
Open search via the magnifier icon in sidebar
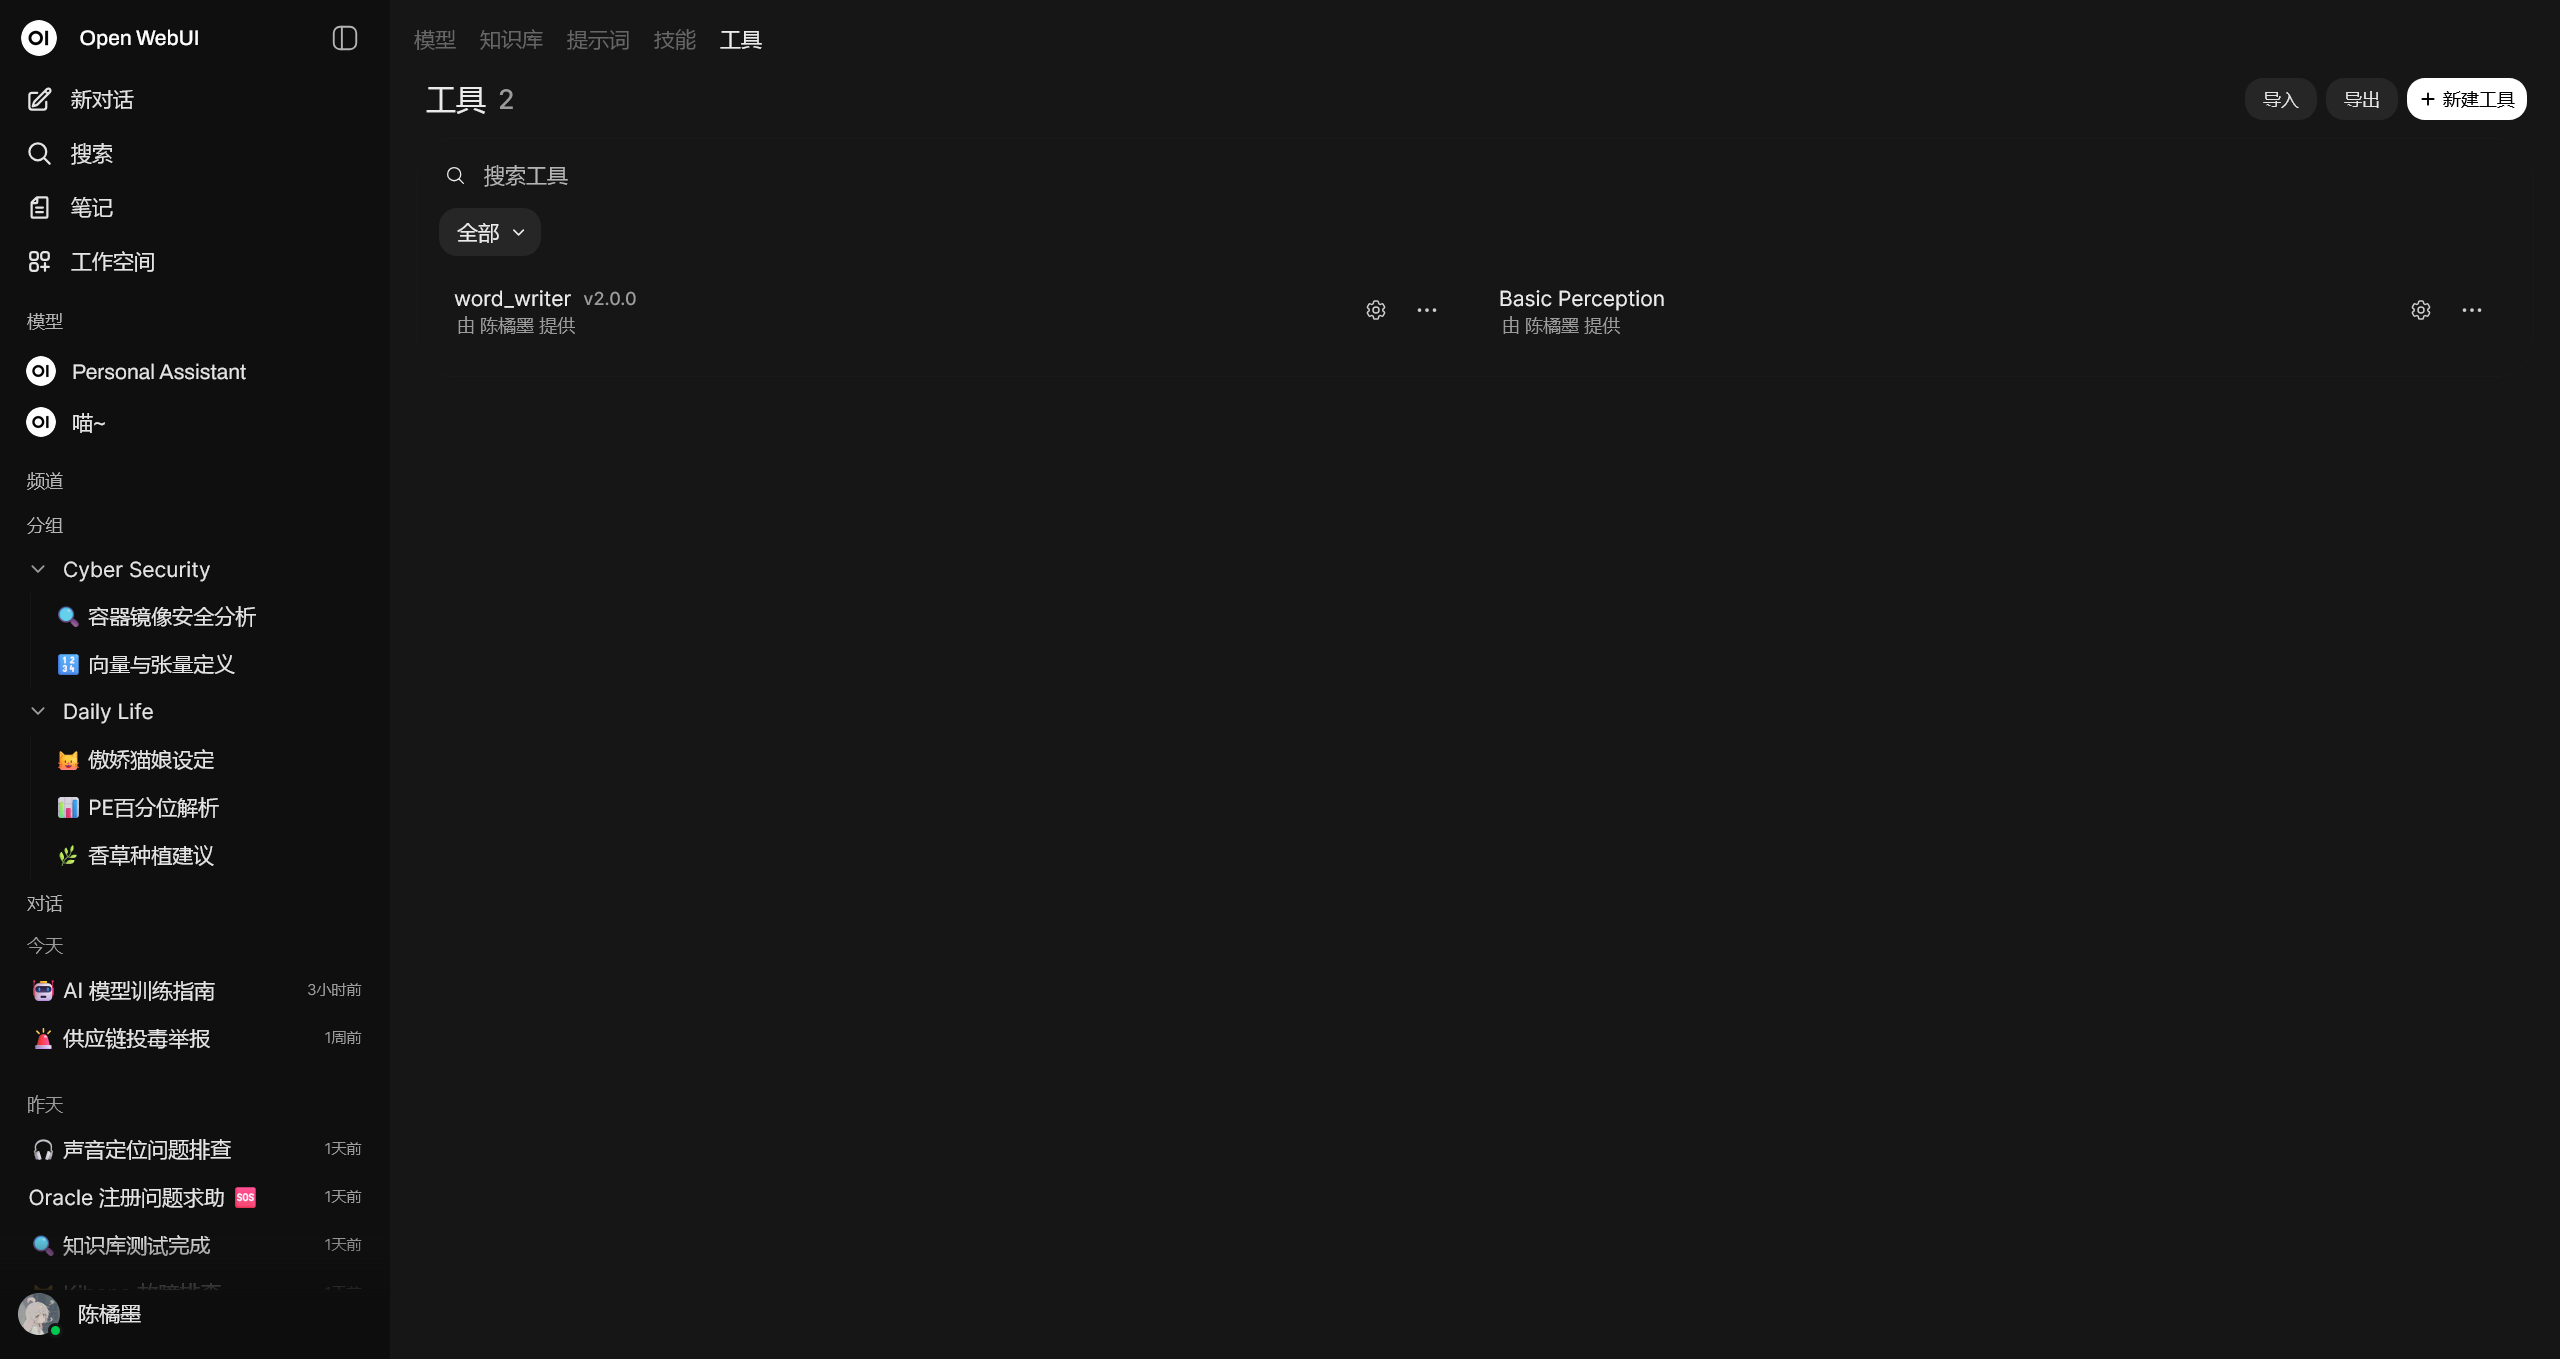coord(39,153)
